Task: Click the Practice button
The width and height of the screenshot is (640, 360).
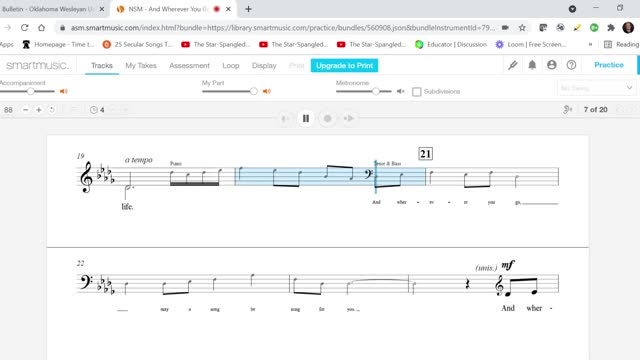Action: coord(609,65)
